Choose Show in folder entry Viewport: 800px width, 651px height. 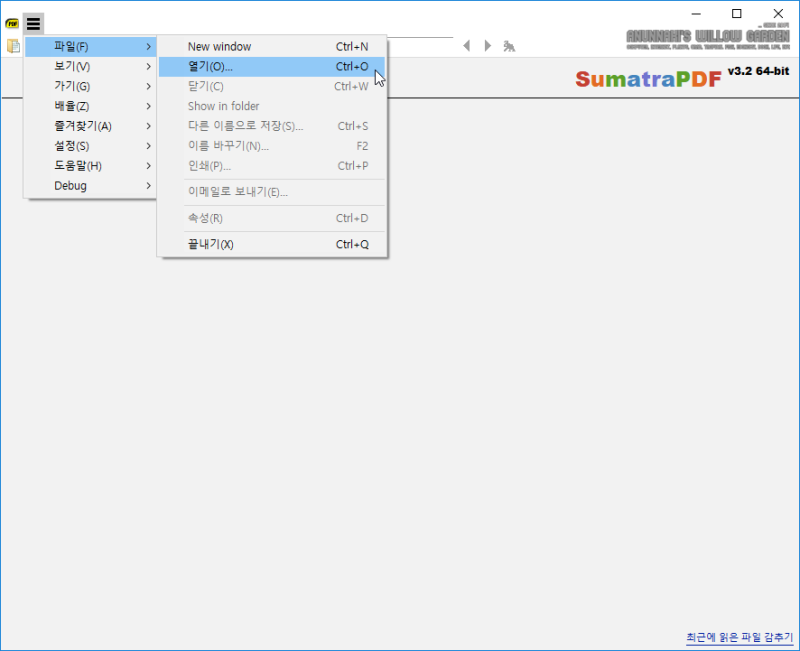(272, 106)
